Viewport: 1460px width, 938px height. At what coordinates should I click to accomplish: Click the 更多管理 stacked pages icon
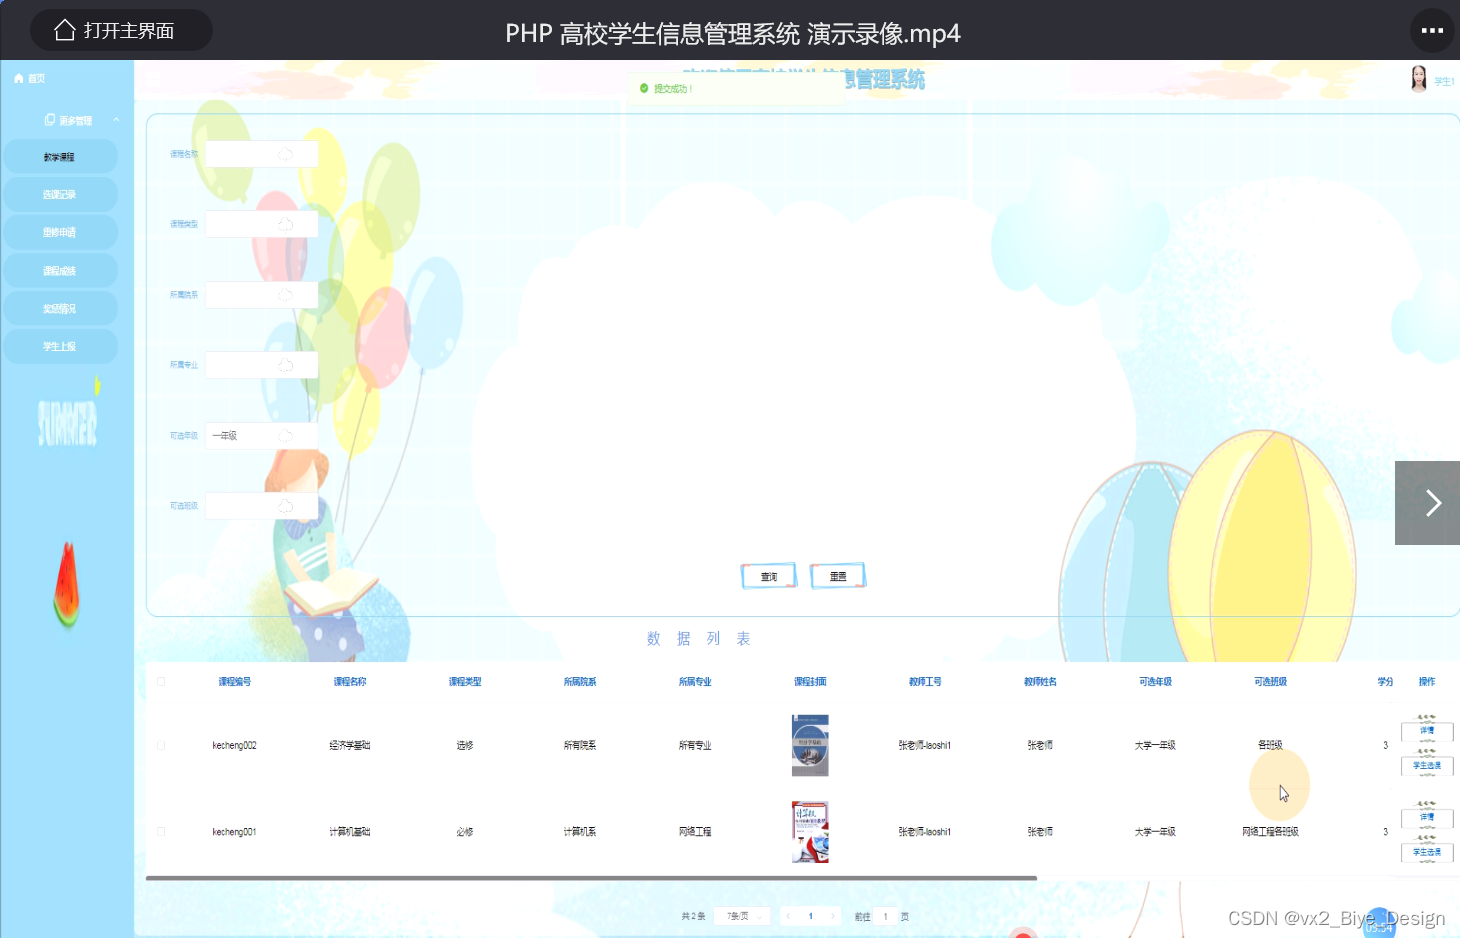(50, 120)
